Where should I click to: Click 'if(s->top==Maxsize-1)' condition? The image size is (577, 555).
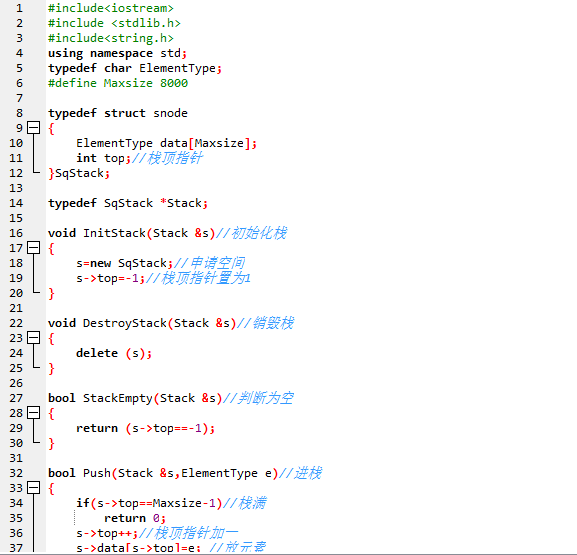tap(149, 503)
